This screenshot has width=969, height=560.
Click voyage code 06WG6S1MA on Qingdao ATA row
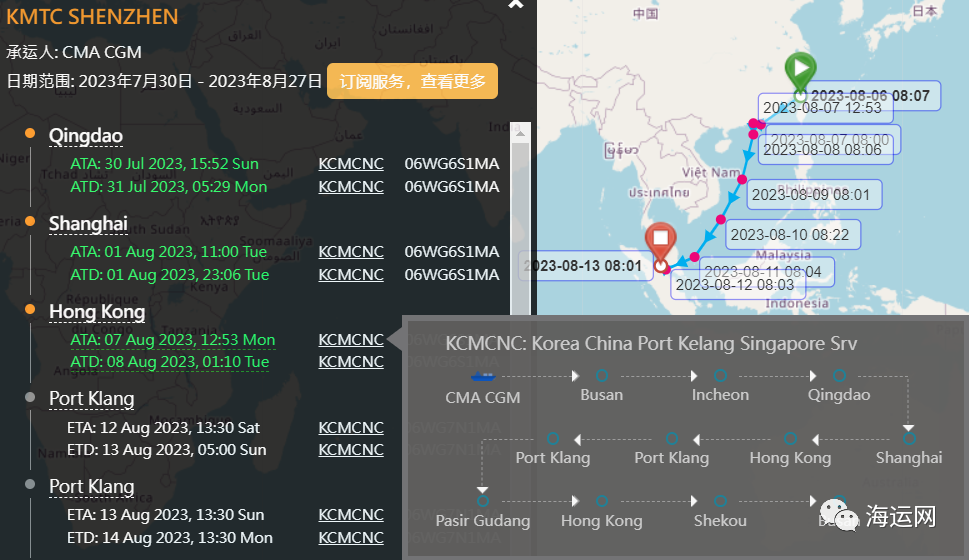click(x=452, y=164)
